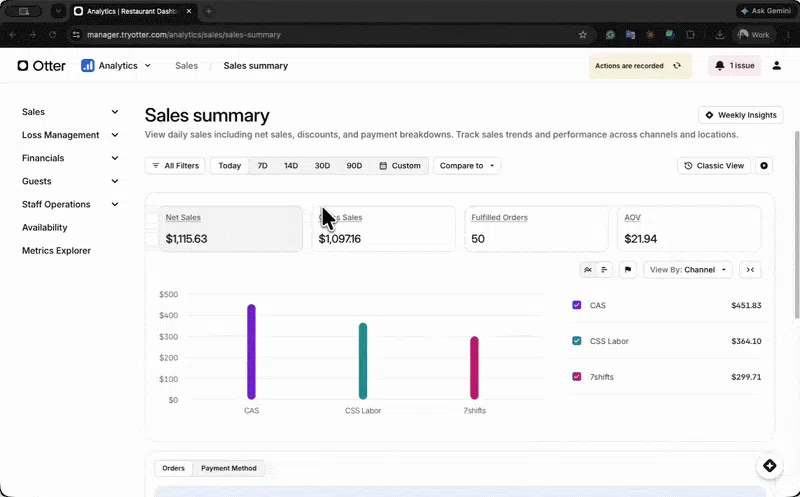
Task: Uncheck the CSS Labor channel checkbox
Action: click(x=577, y=341)
